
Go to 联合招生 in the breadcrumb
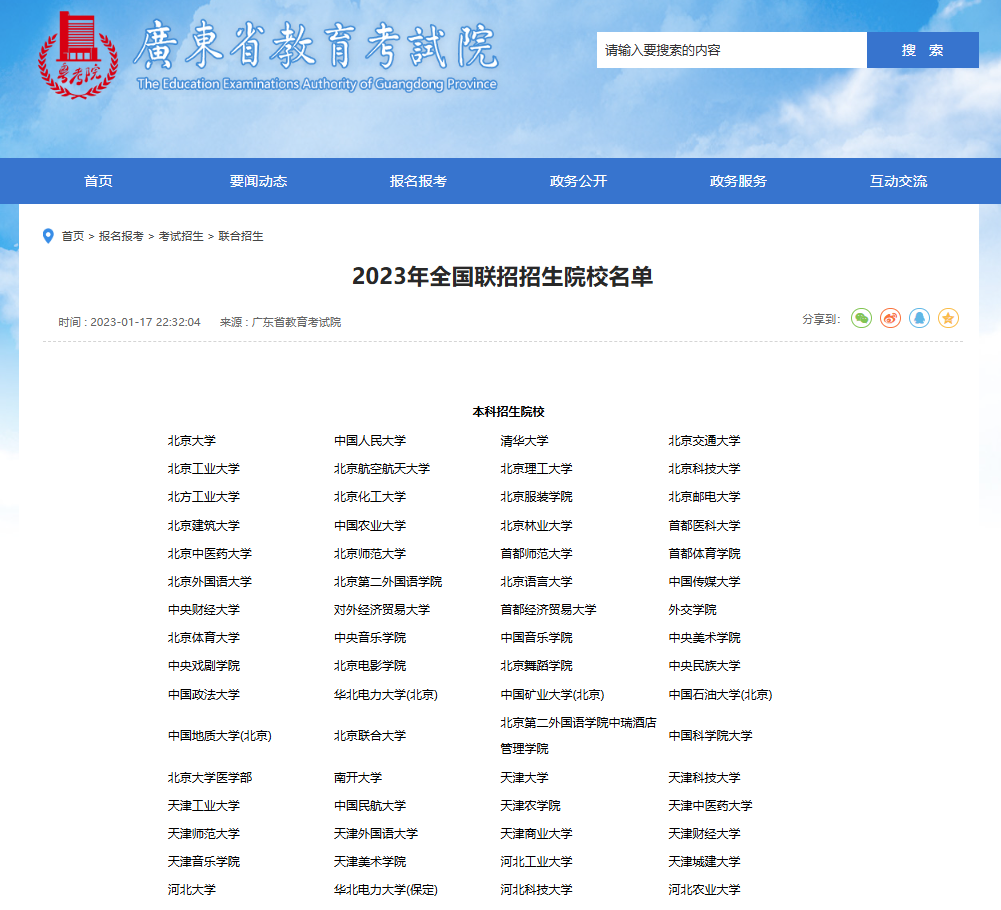(241, 236)
